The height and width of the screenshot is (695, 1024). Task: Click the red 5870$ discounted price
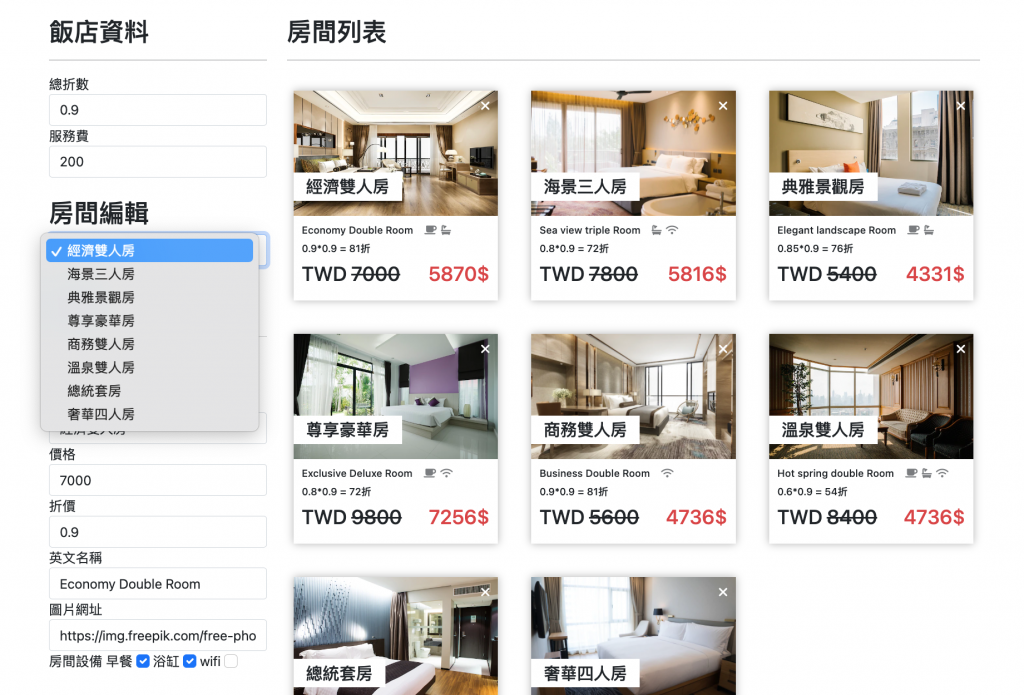point(458,274)
